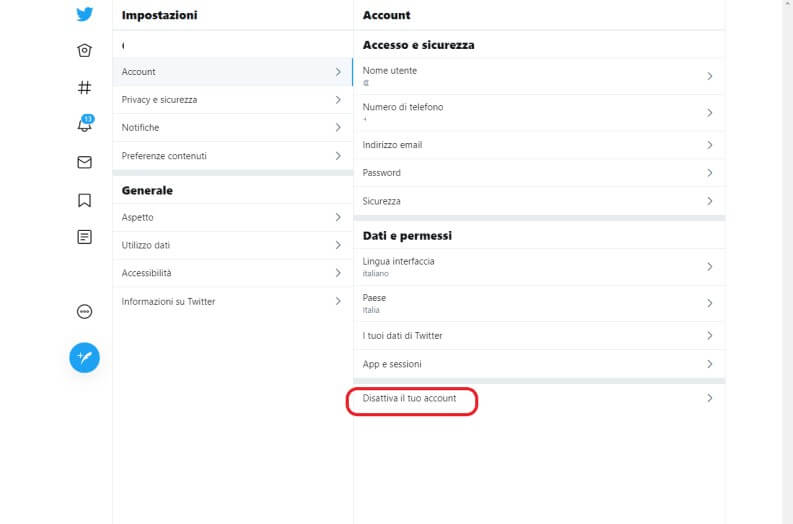This screenshot has height=524, width=793.
Task: Click chevron next to Paese
Action: click(710, 303)
